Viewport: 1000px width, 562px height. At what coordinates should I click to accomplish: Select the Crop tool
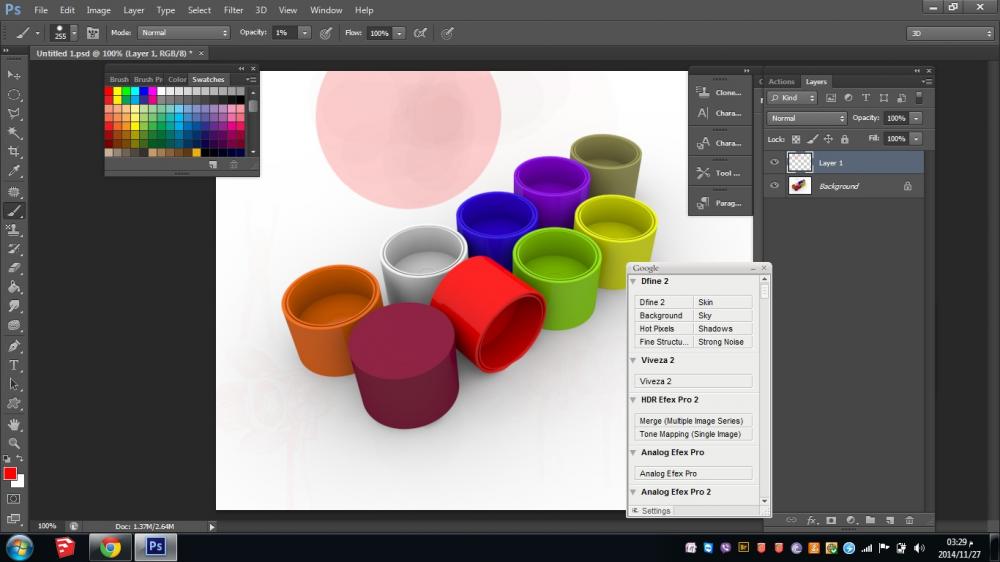pos(14,152)
